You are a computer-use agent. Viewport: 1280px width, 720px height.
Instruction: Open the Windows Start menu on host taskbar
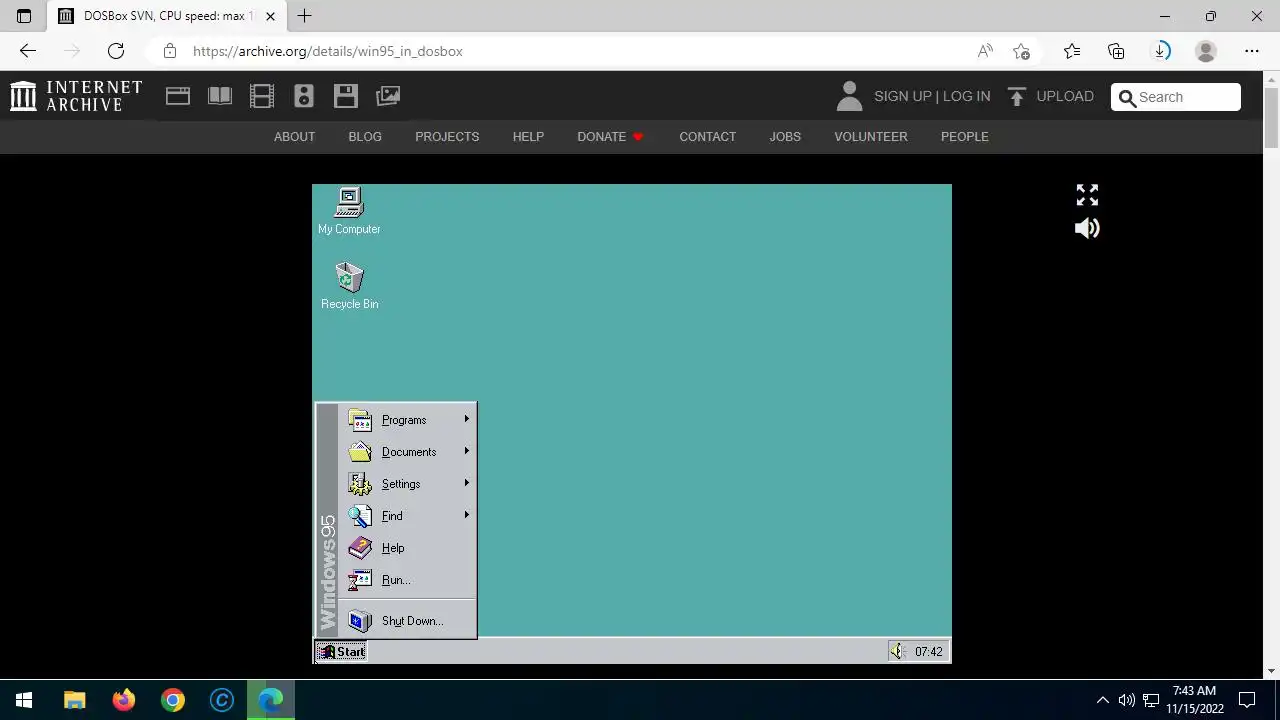pos(24,700)
